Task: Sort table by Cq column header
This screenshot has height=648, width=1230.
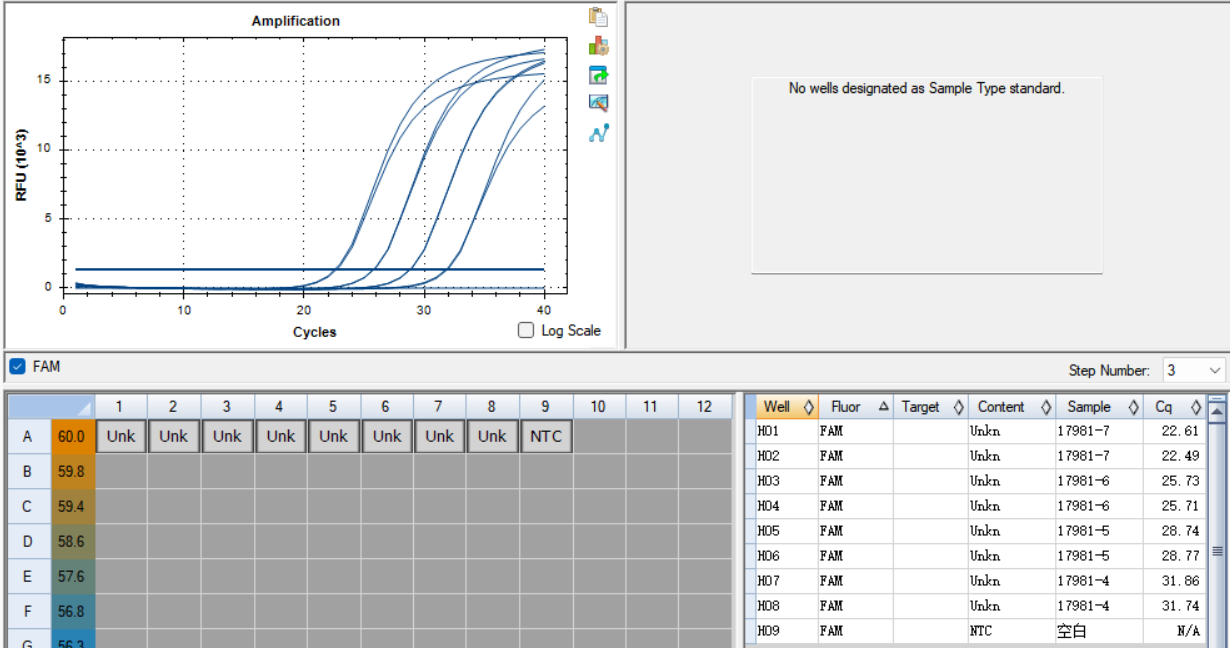Action: (x=1174, y=407)
